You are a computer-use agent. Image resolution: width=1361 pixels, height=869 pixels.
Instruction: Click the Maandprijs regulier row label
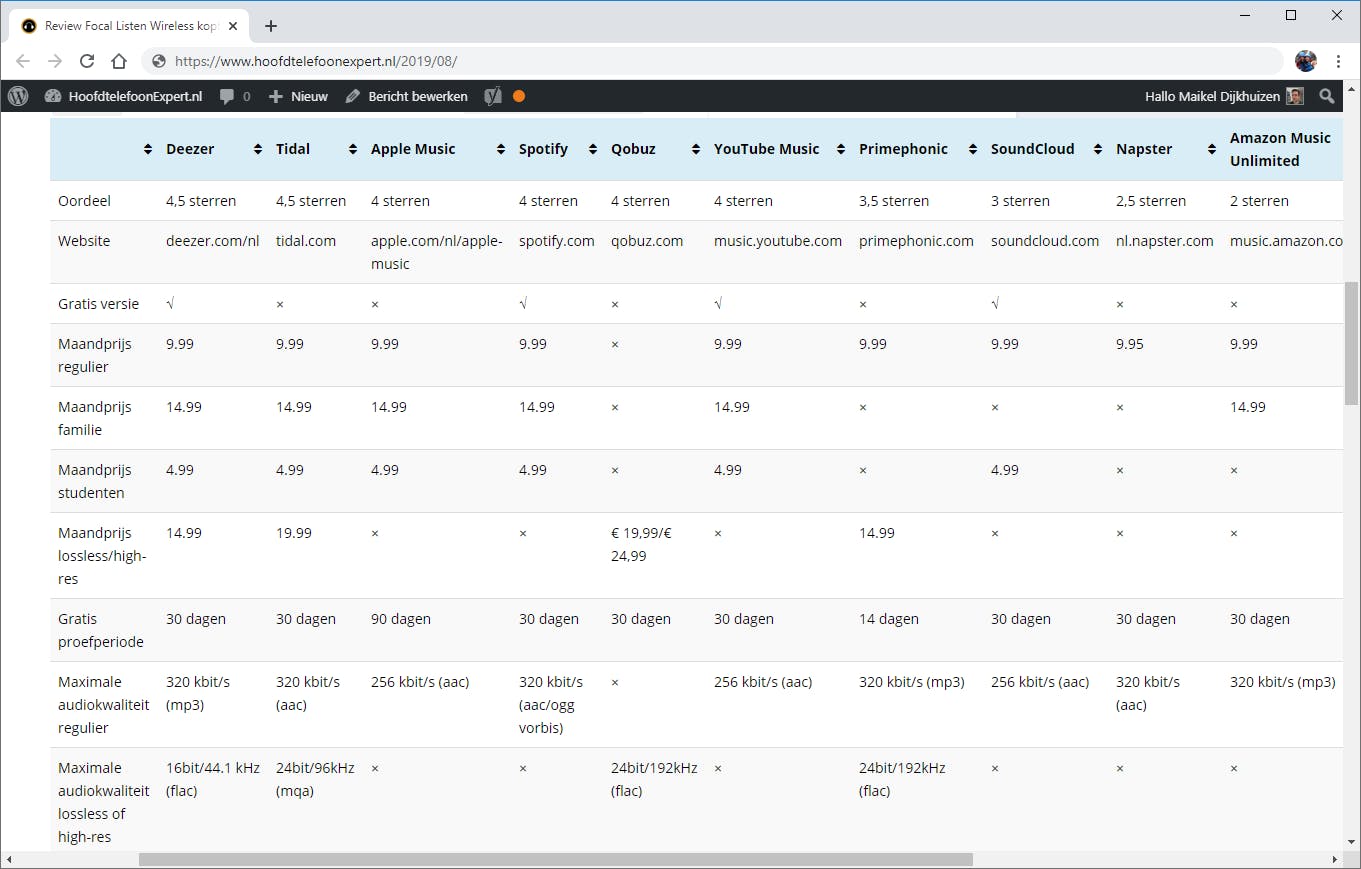(x=95, y=355)
